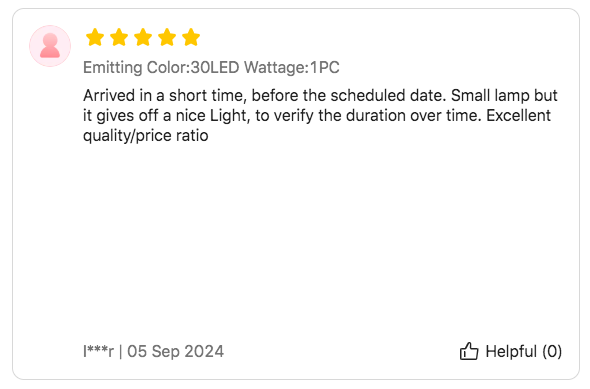
Task: Click the 05 Sep 2024 date
Action: (175, 351)
